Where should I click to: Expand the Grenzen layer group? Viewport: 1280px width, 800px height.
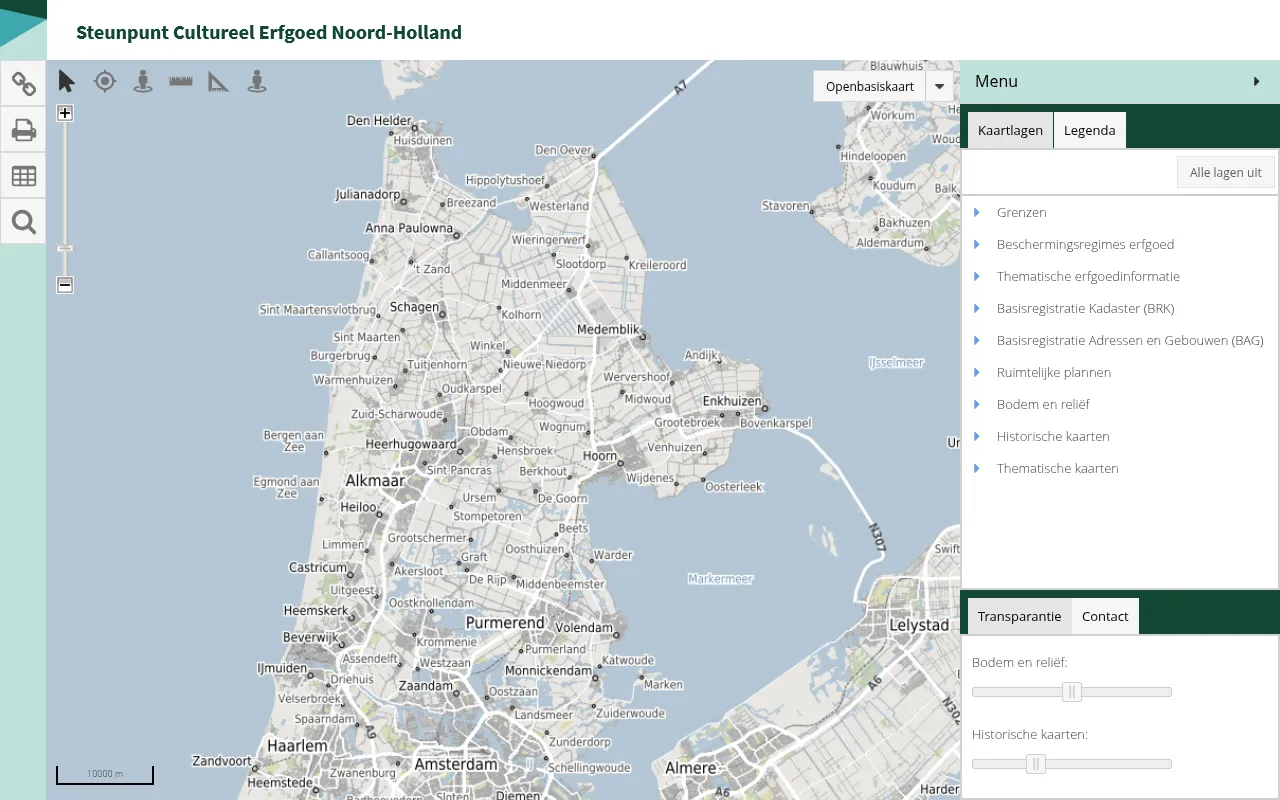976,212
